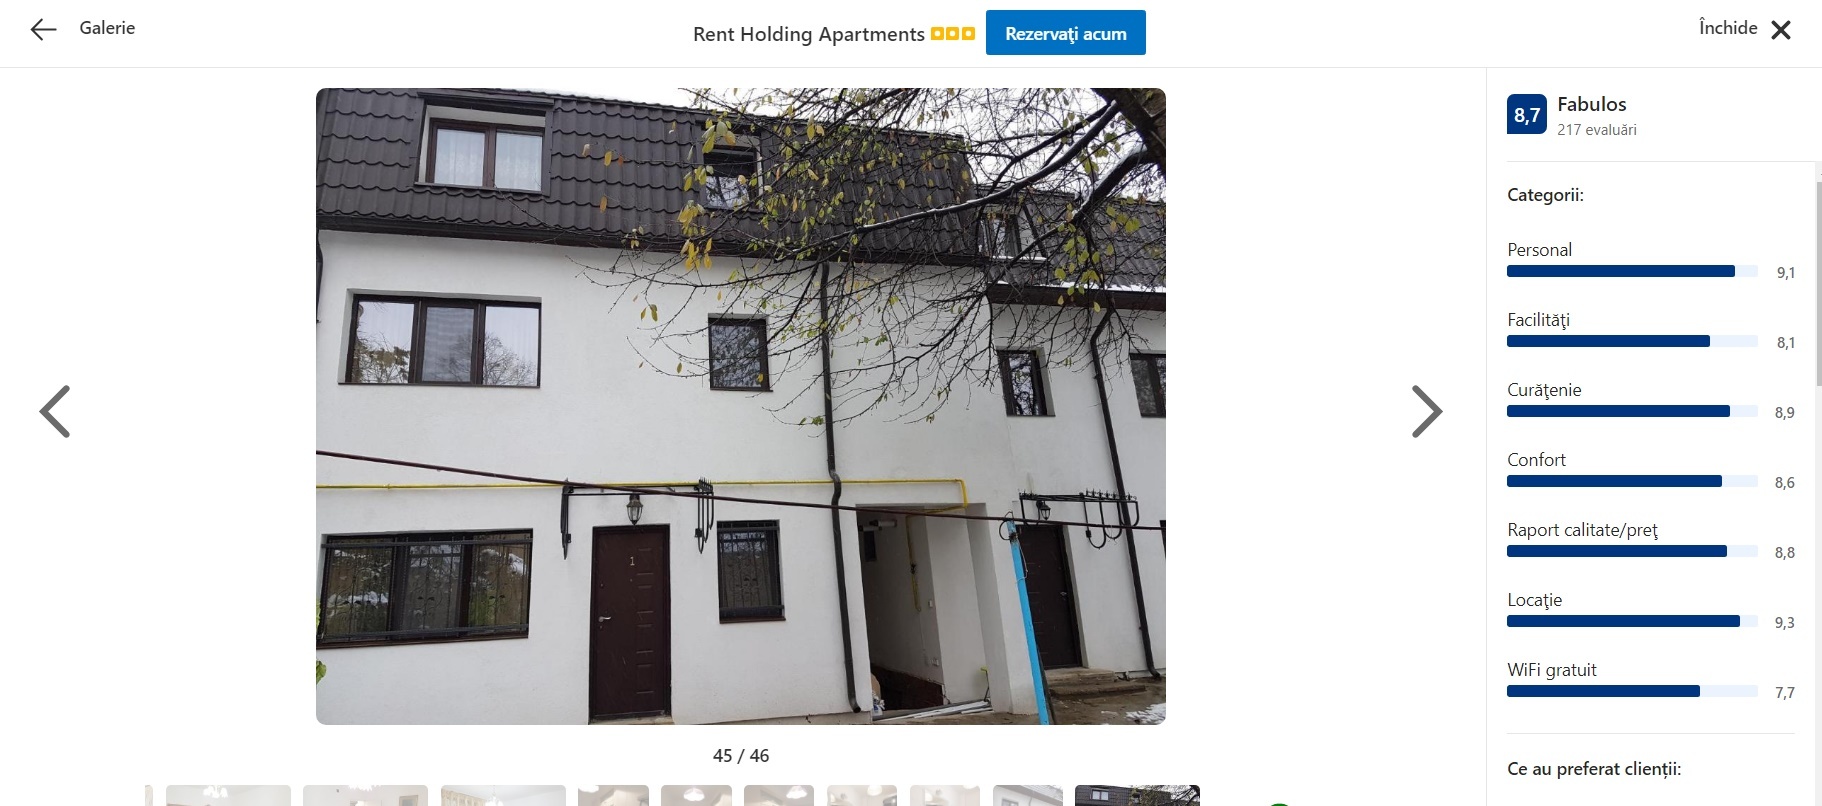Screen dimensions: 1822x806
Task: Click the Închide text label
Action: click(1727, 28)
